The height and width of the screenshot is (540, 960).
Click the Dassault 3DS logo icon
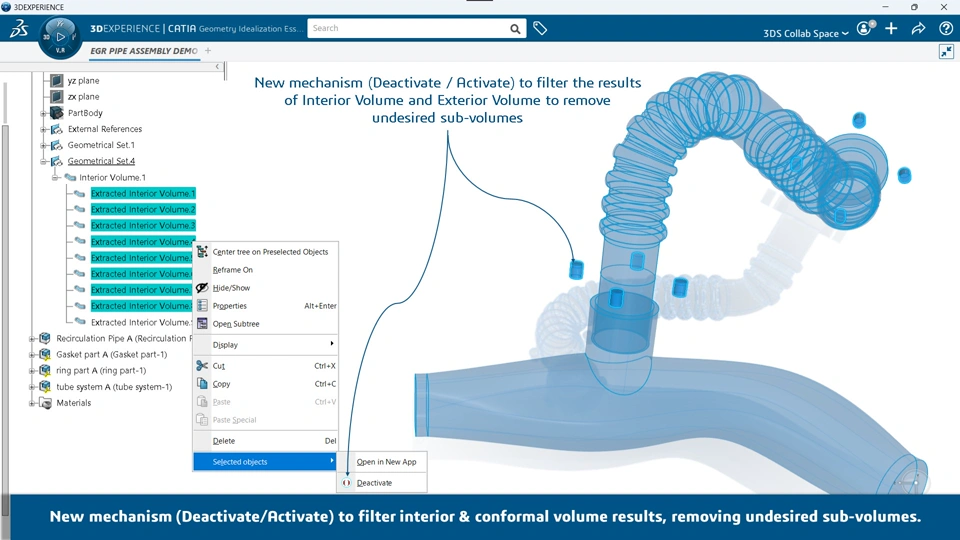coord(19,28)
